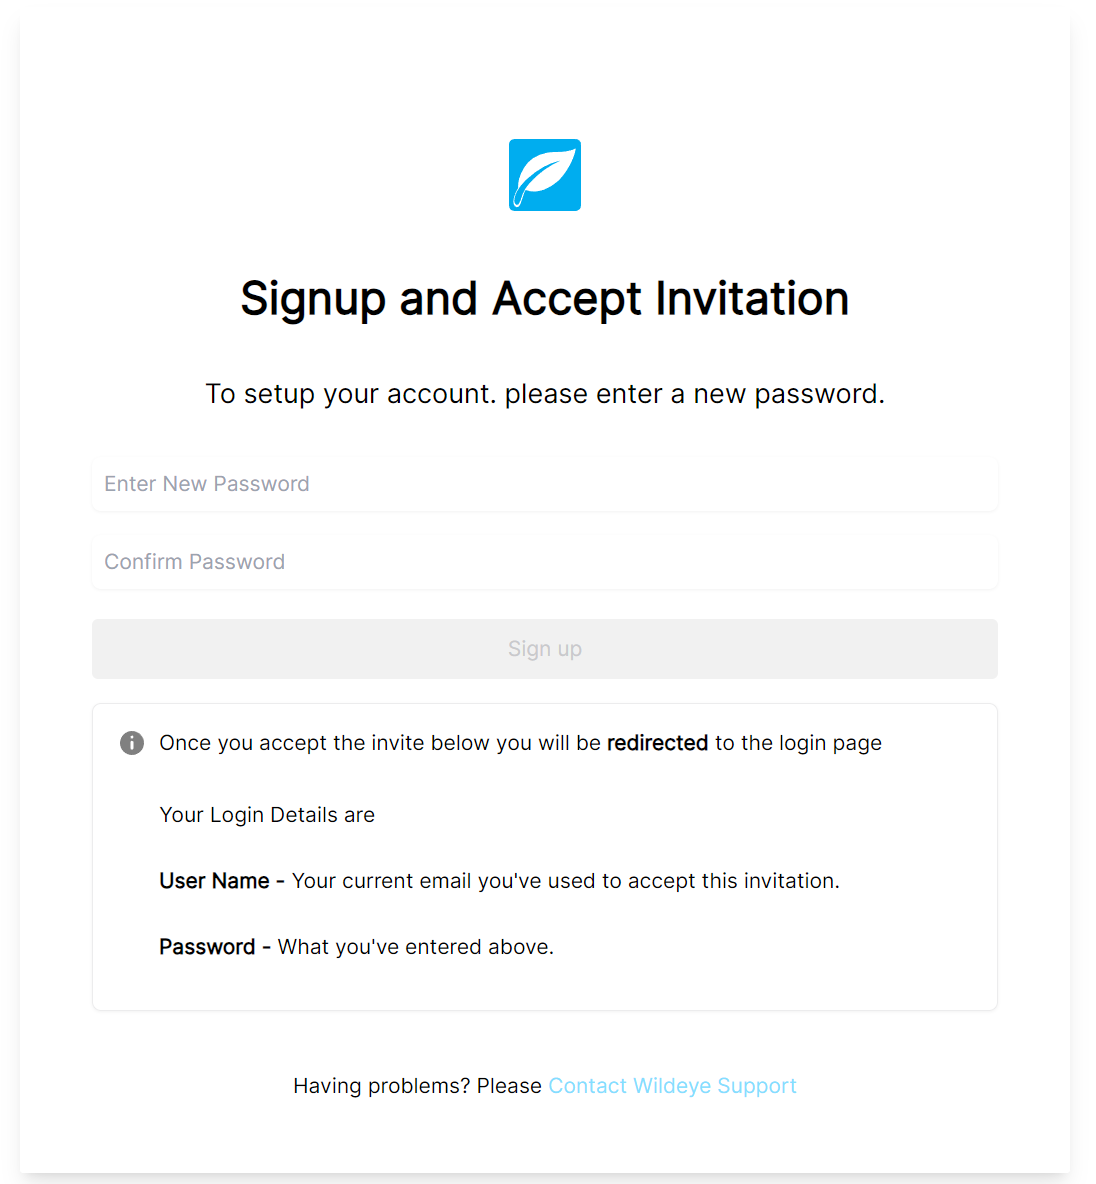Click the Sign up button
Screen dimensions: 1096x1184
click(x=545, y=649)
